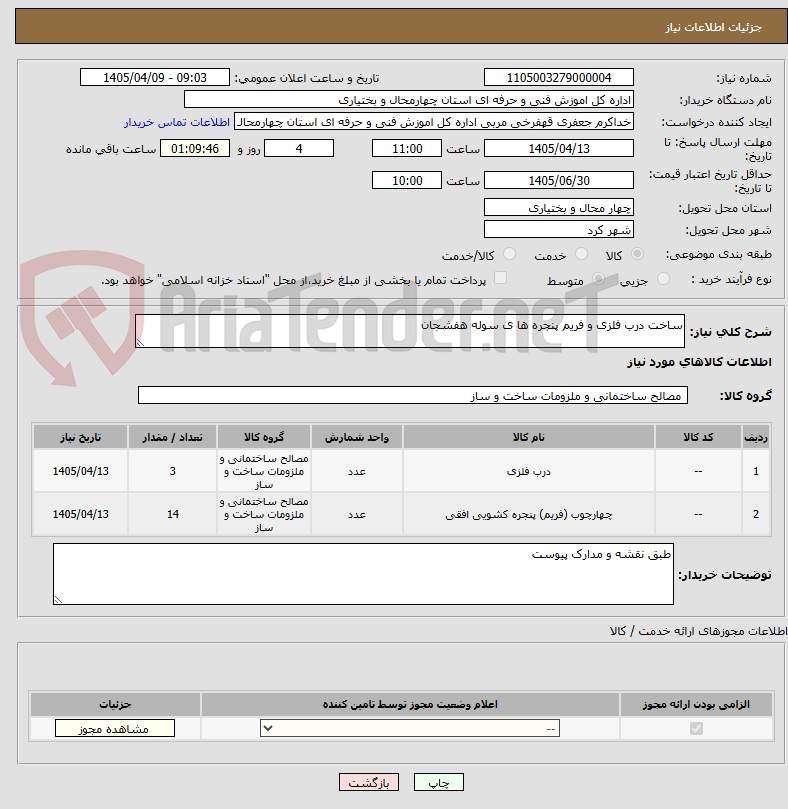The image size is (788, 809).
Task: Click the واحد شمارش column header
Action: (x=357, y=437)
